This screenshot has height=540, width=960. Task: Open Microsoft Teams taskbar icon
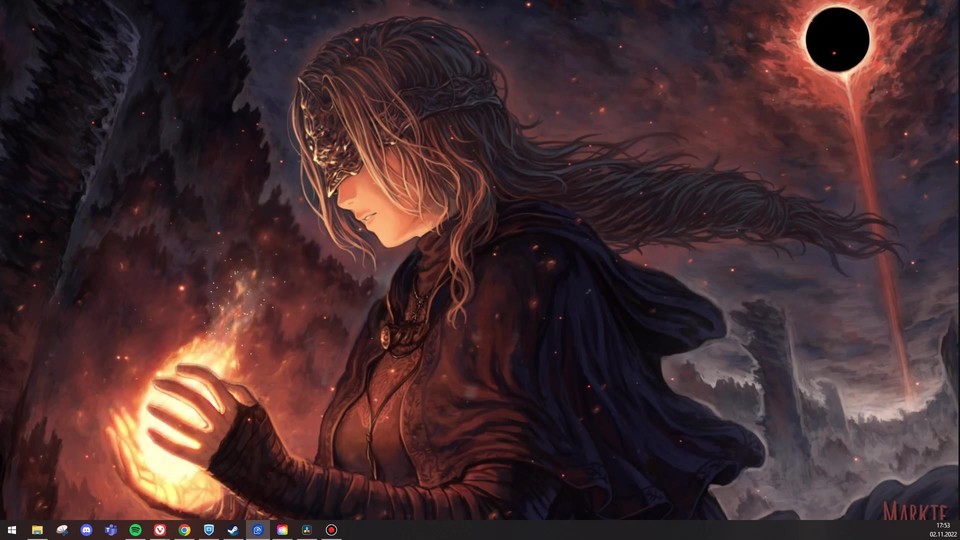[111, 530]
